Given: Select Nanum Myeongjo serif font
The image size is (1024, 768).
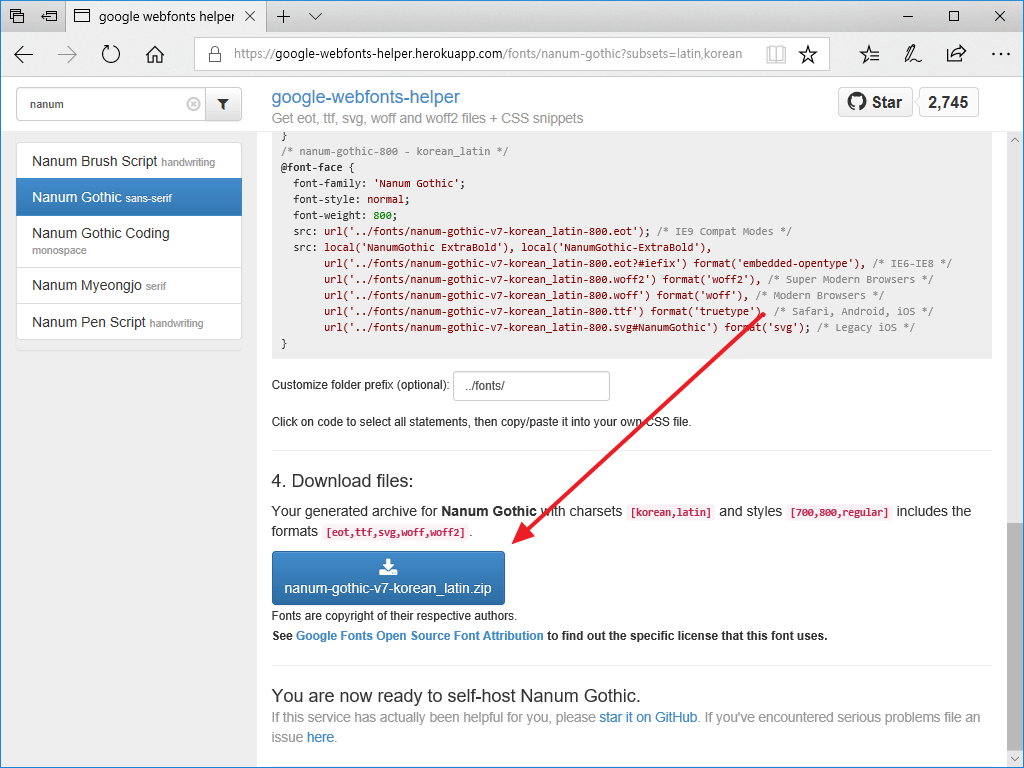Looking at the screenshot, I should (129, 285).
